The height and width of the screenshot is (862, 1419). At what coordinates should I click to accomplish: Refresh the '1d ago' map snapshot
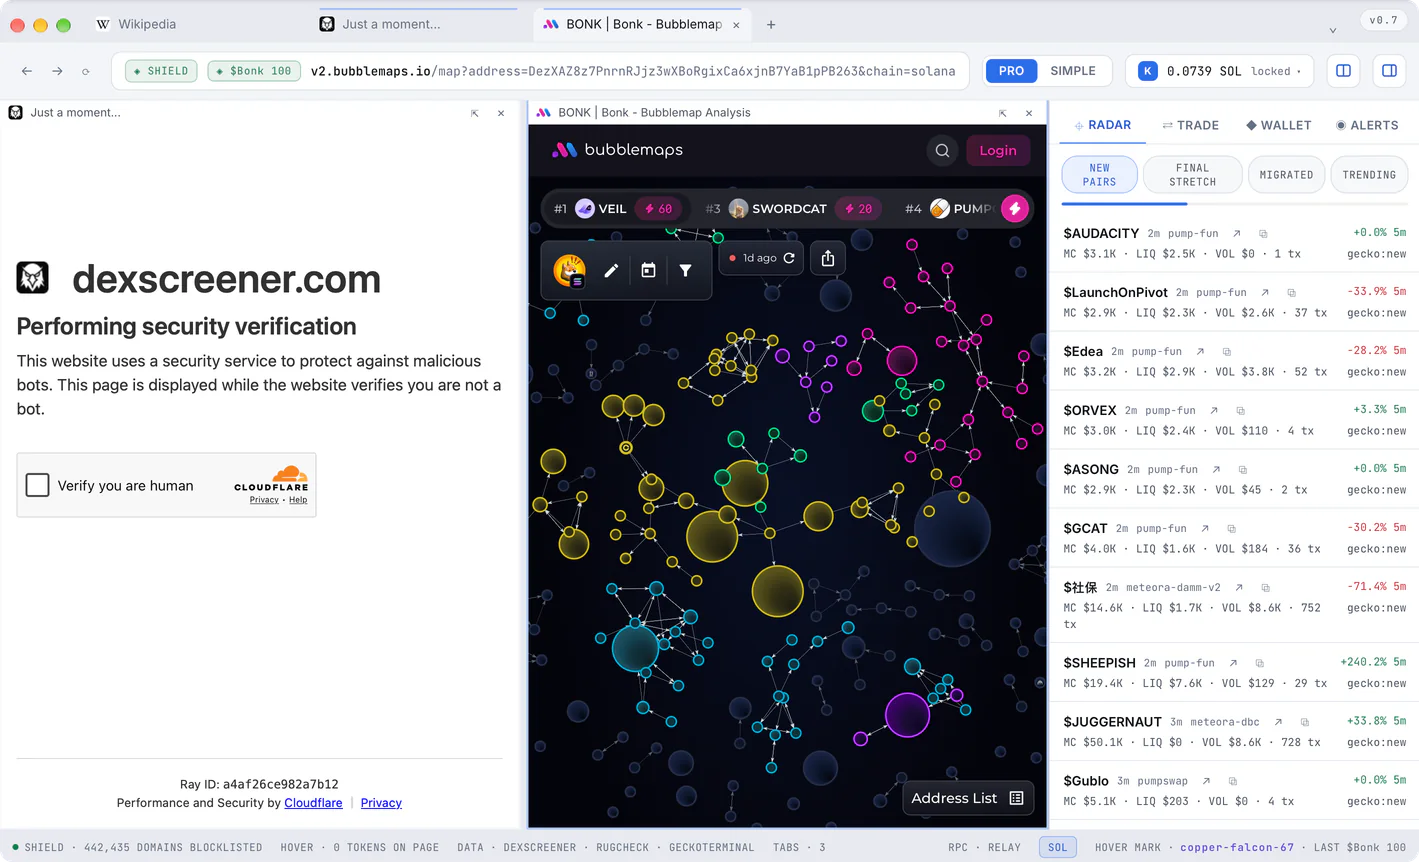789,258
